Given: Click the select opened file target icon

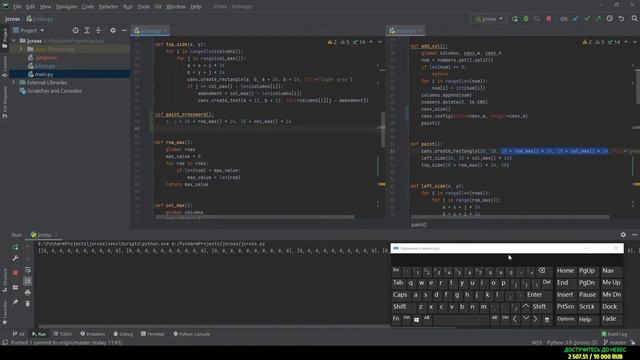Looking at the screenshot, I should click(x=76, y=30).
